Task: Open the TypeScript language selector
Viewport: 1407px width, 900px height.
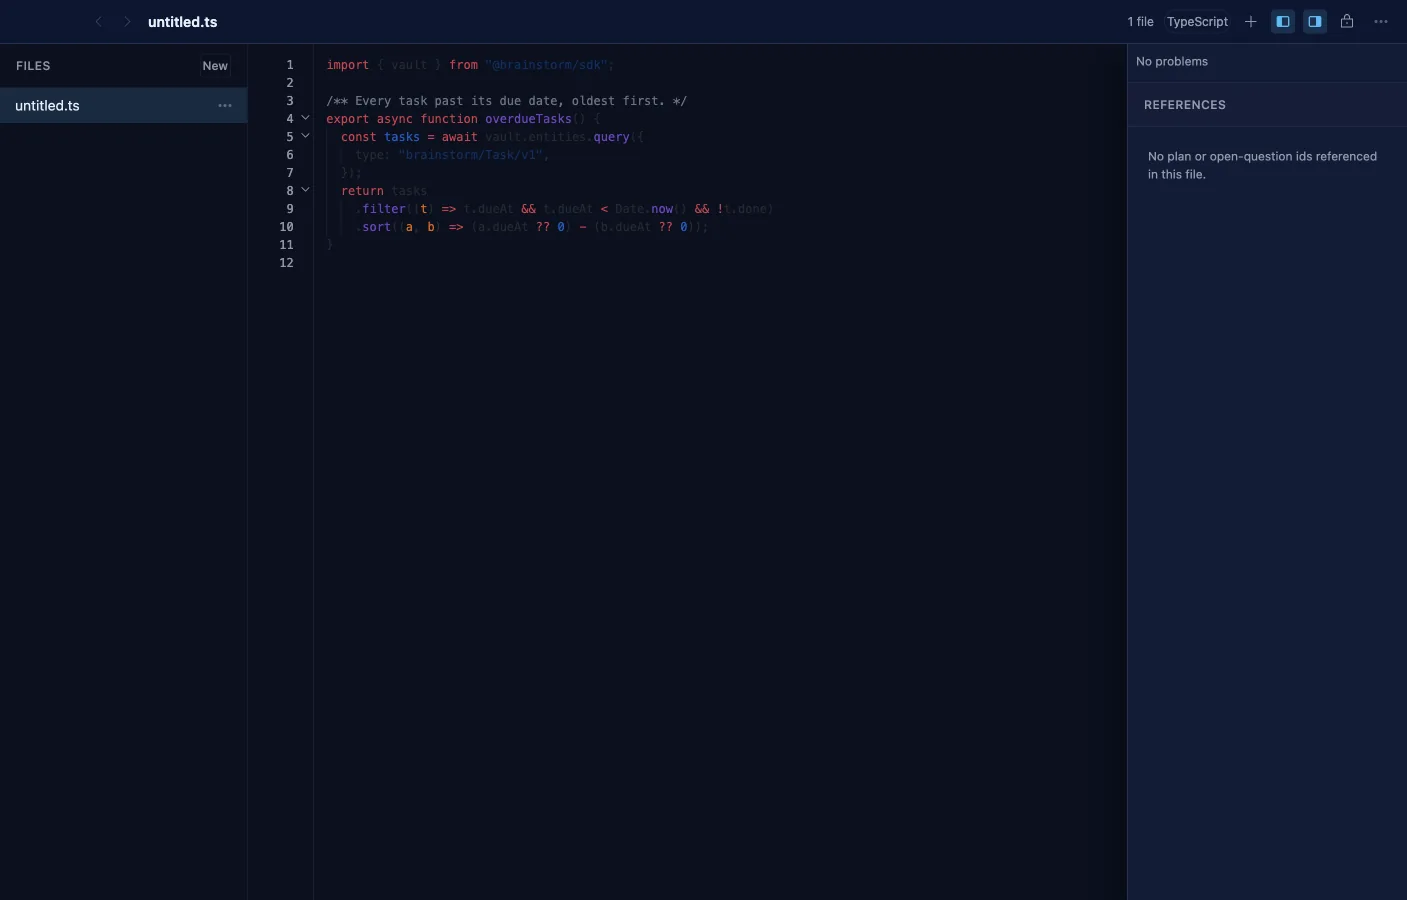Action: pos(1197,21)
